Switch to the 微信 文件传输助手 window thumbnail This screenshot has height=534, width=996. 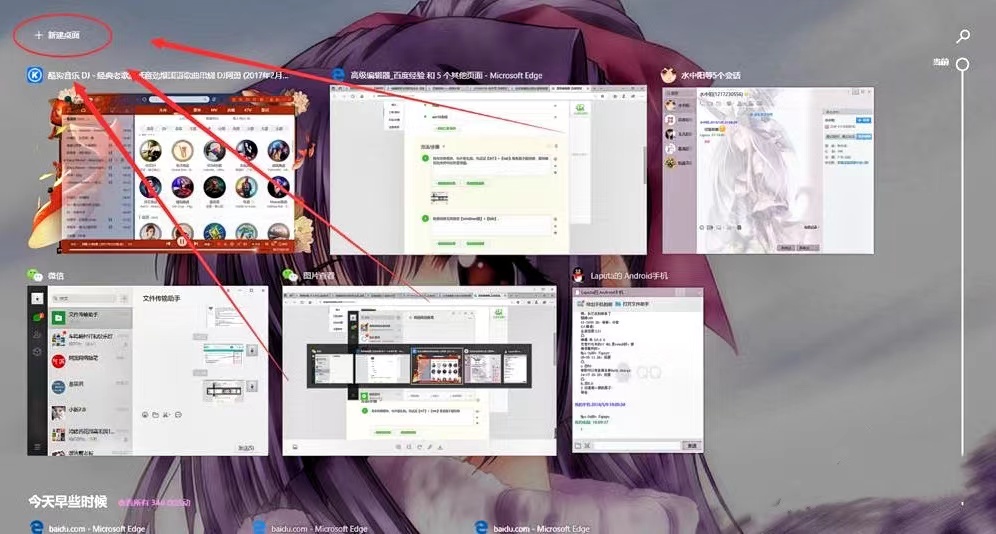click(x=147, y=370)
